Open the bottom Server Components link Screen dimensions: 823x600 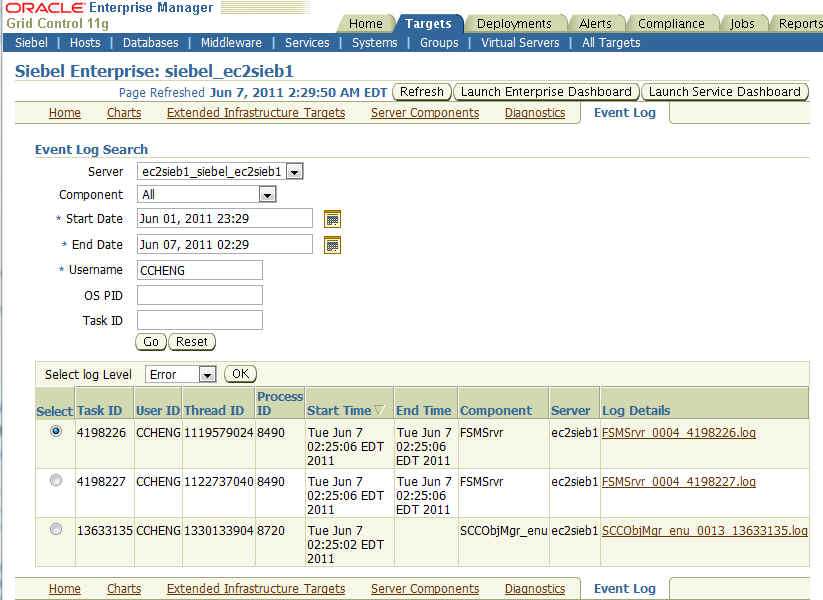click(x=425, y=589)
